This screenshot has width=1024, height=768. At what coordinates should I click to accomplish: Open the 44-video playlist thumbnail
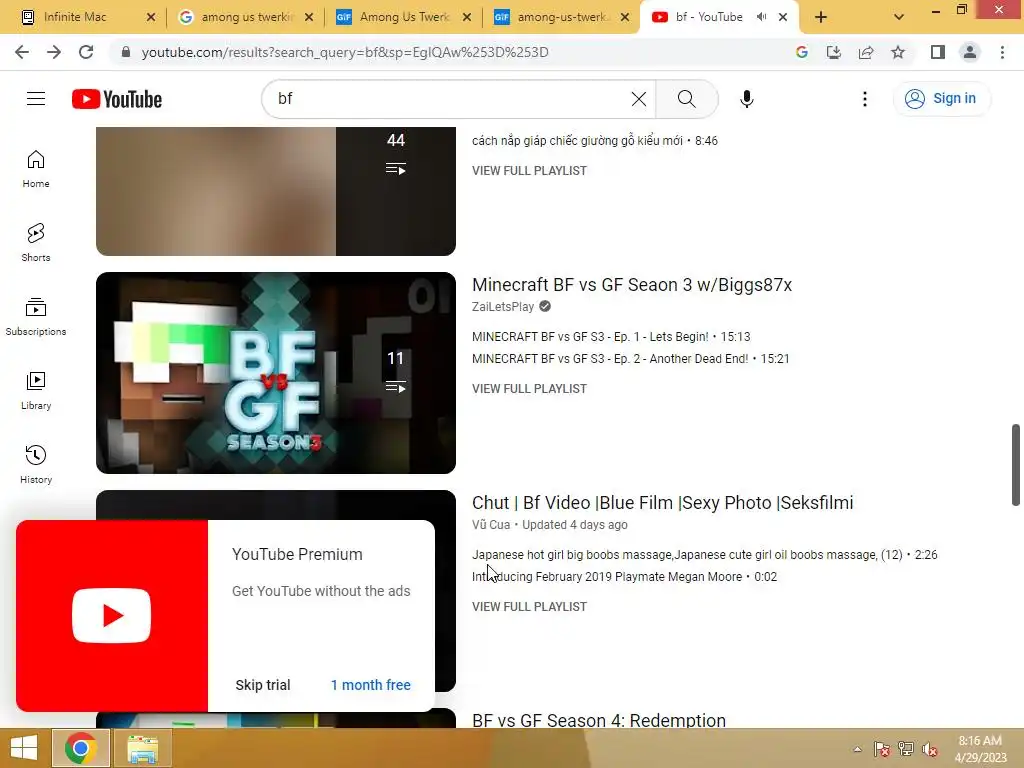pyautogui.click(x=276, y=191)
